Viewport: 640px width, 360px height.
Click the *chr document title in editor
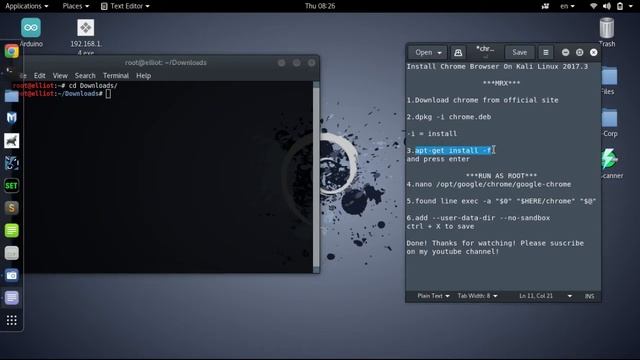(485, 49)
